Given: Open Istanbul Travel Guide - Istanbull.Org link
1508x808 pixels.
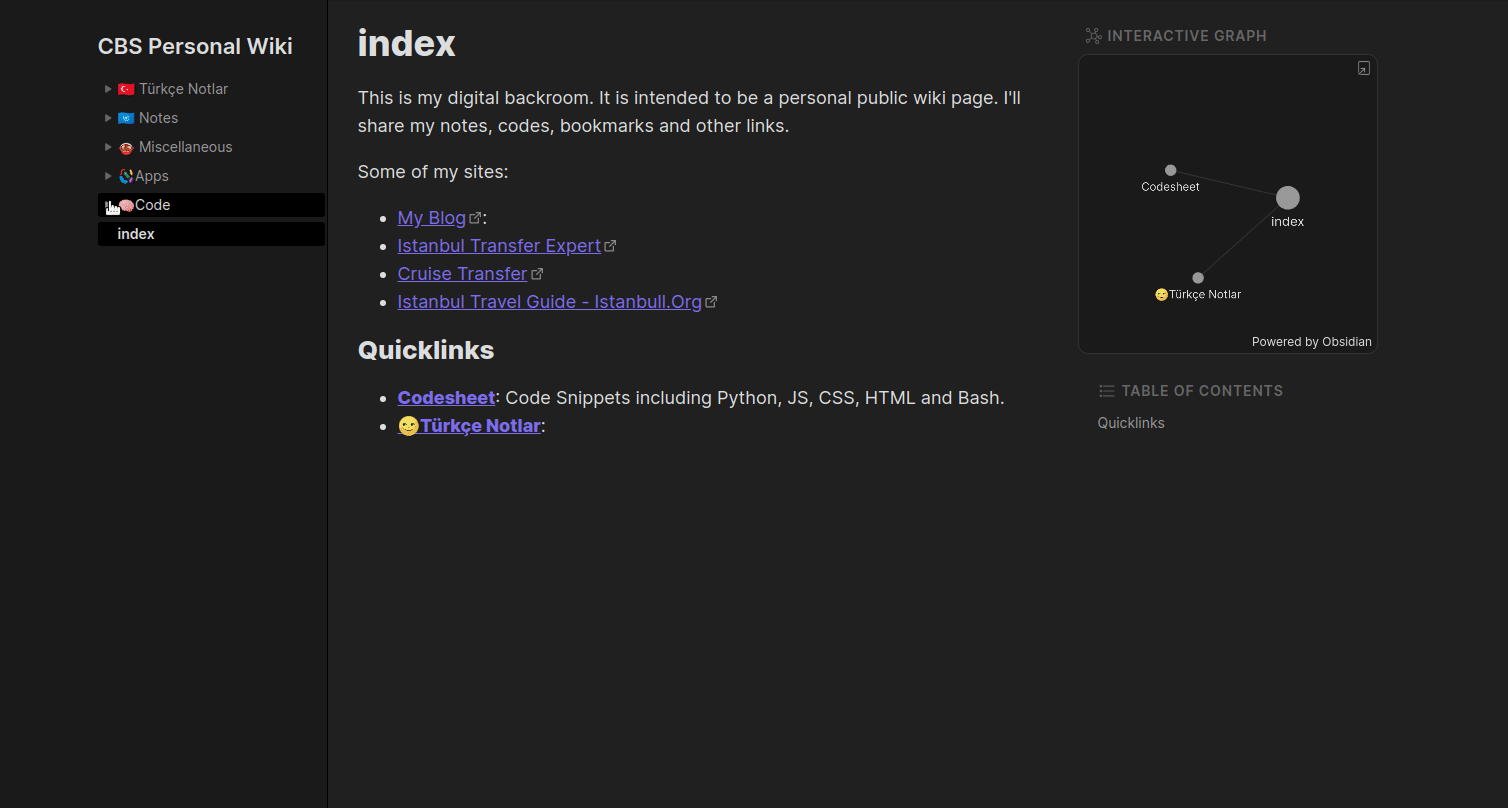Looking at the screenshot, I should point(550,302).
